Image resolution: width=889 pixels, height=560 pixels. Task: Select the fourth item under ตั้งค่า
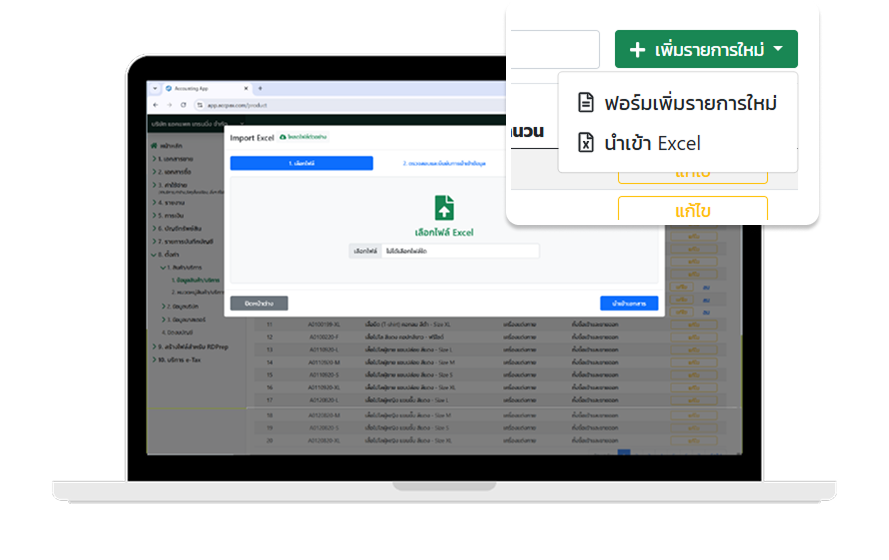[177, 332]
